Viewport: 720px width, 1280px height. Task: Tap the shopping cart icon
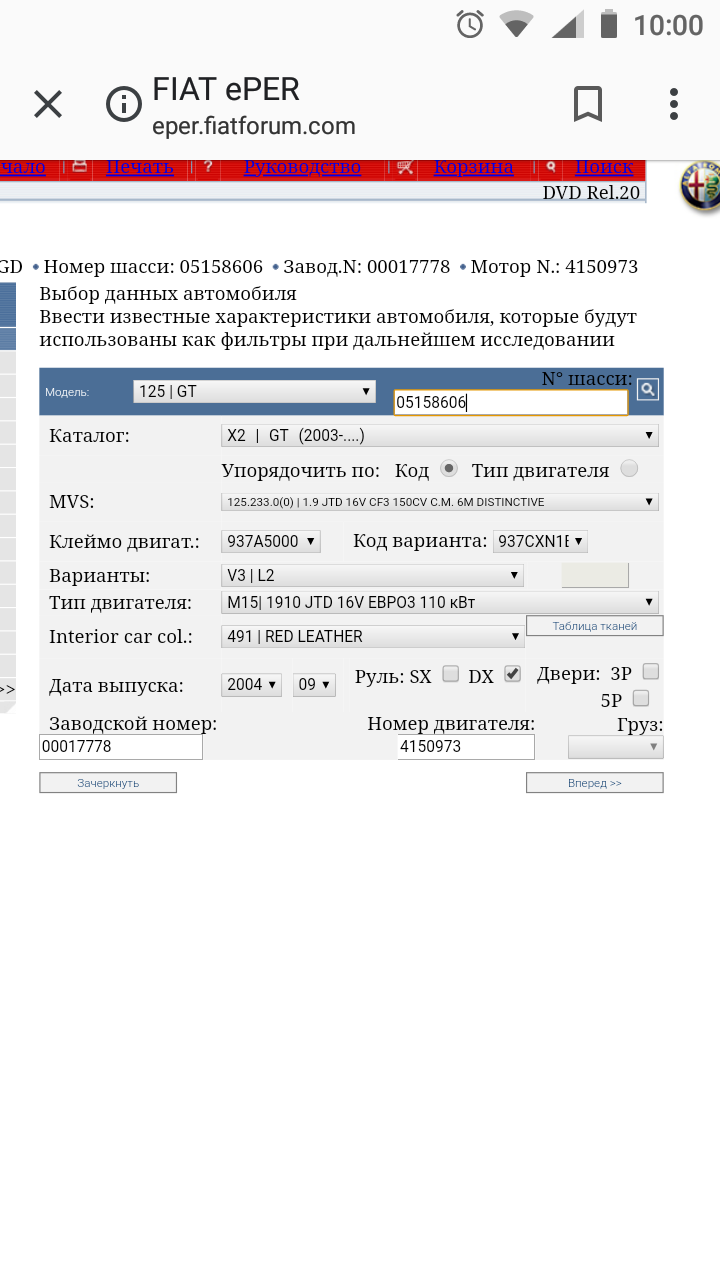point(405,167)
